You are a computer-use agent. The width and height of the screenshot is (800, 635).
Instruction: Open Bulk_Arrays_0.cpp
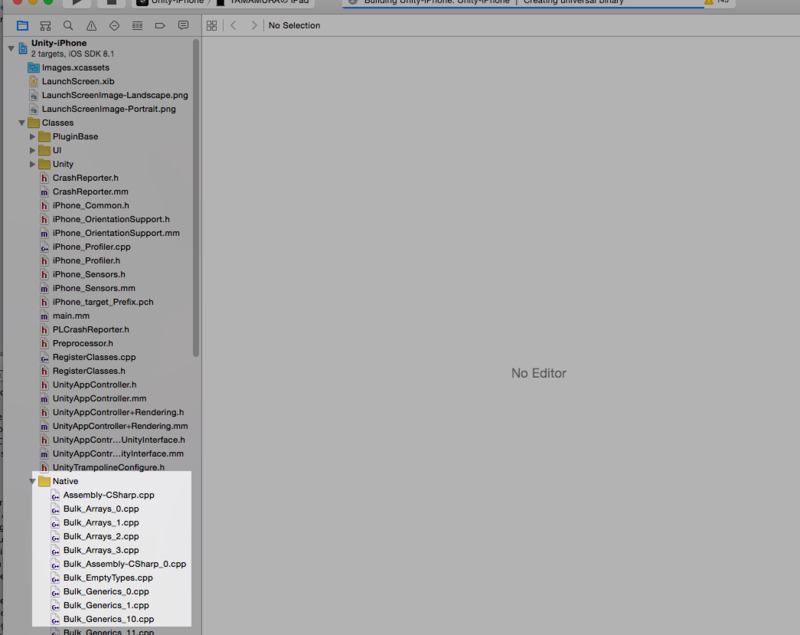click(x=102, y=509)
